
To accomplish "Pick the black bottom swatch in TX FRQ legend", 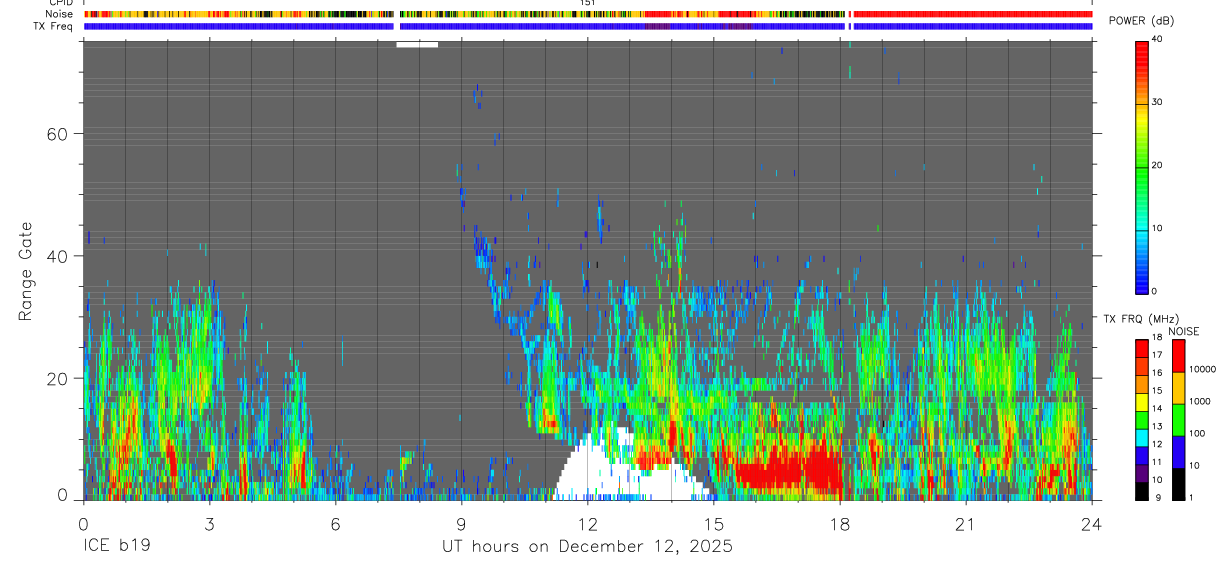I will point(1142,491).
